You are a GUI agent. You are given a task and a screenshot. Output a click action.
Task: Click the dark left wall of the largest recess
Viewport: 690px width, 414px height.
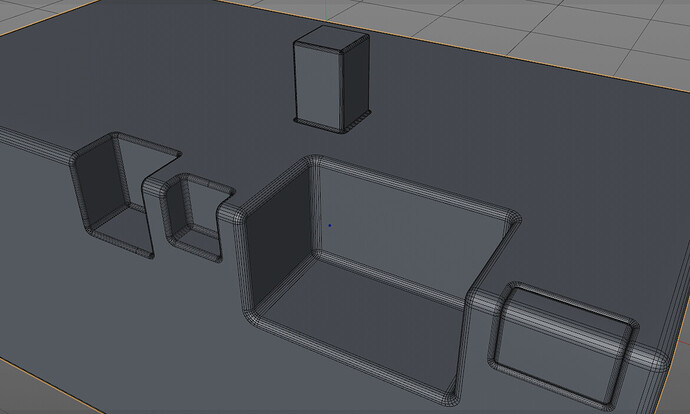278,240
